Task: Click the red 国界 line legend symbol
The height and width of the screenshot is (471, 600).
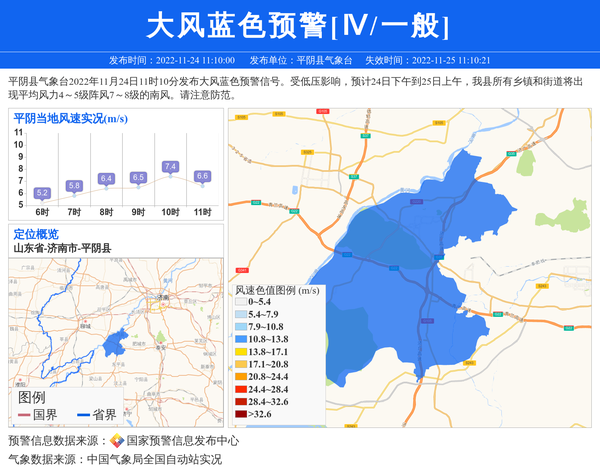Action: click(24, 415)
